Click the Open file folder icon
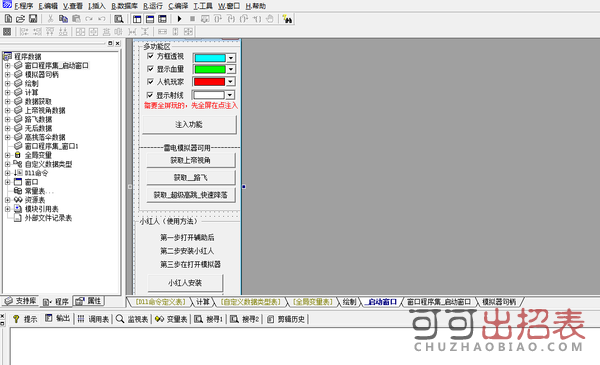Viewport: 600px width, 365px height. tap(20, 19)
